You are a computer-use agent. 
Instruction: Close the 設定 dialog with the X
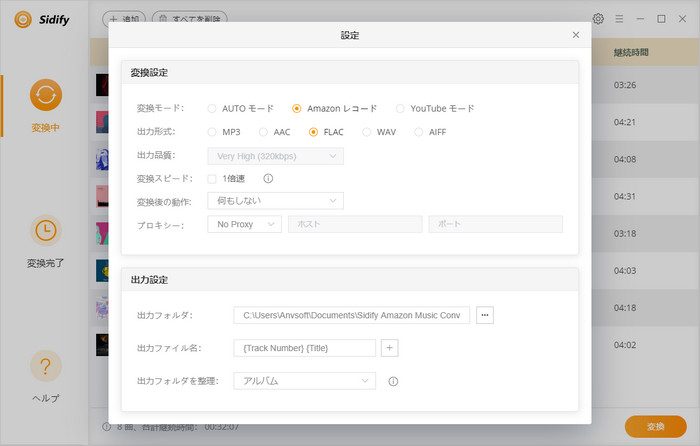pos(575,35)
